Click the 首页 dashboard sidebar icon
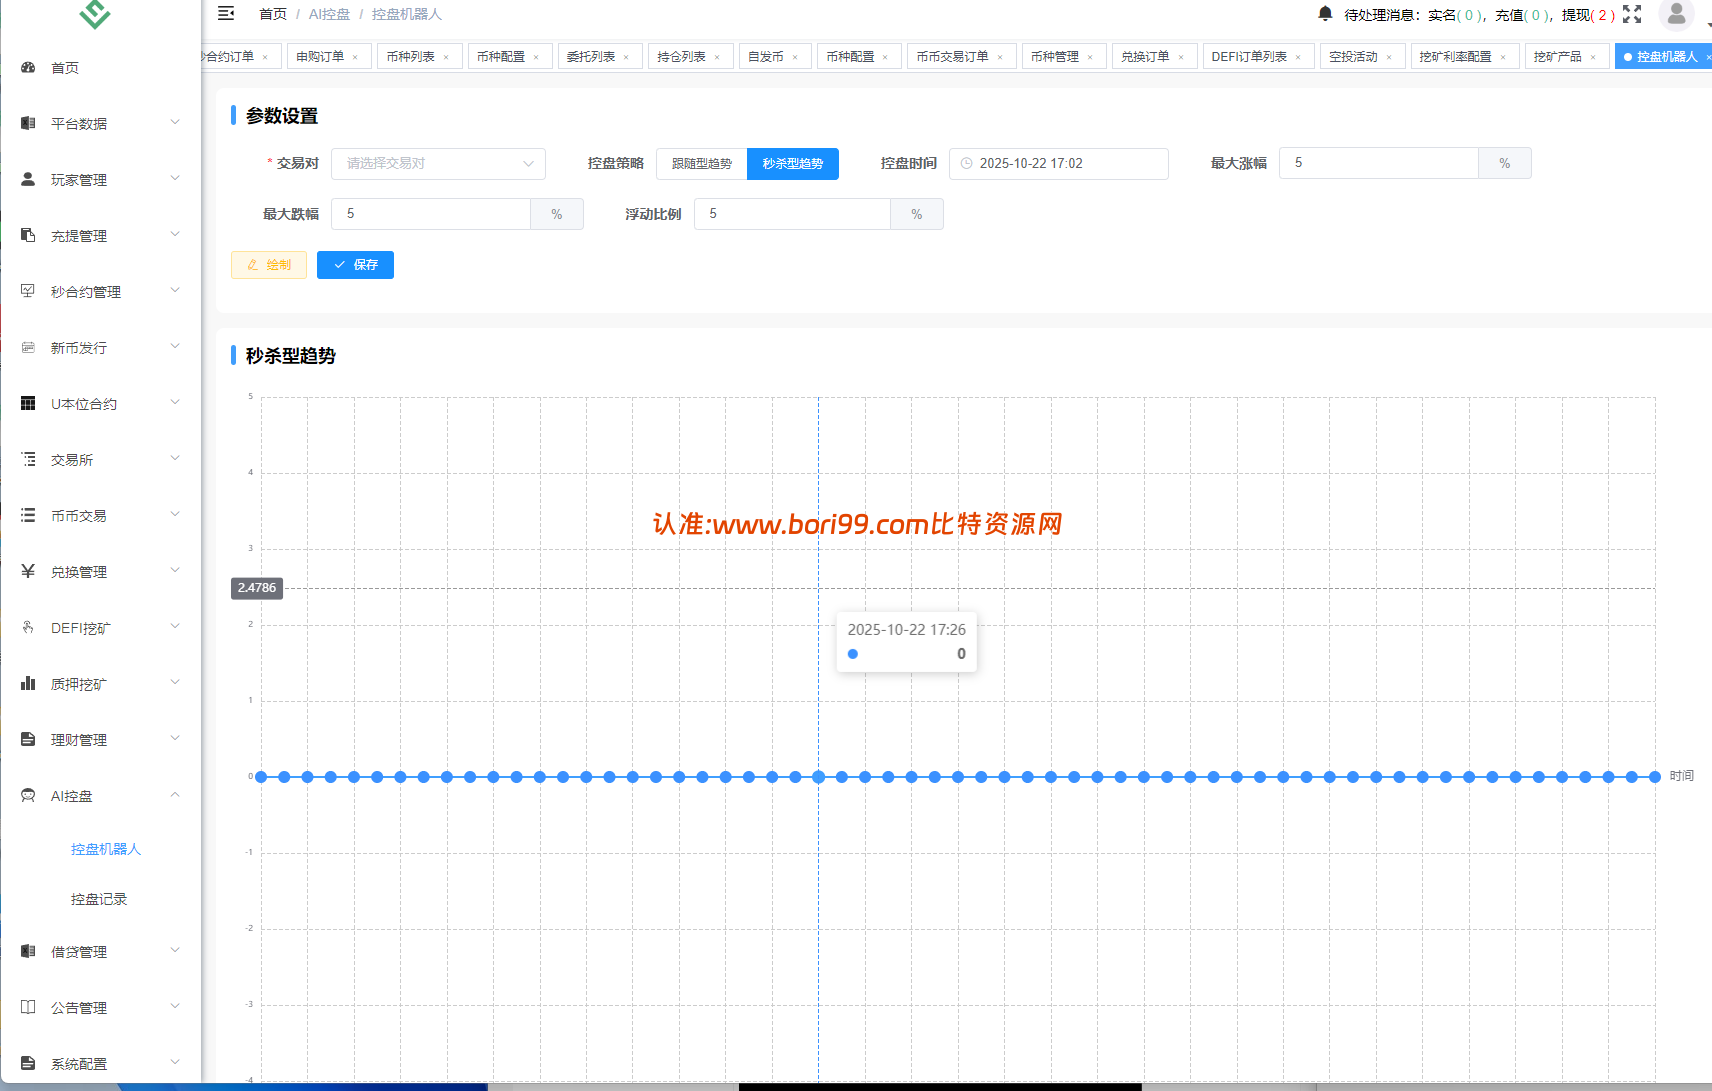The width and height of the screenshot is (1712, 1091). click(x=28, y=67)
